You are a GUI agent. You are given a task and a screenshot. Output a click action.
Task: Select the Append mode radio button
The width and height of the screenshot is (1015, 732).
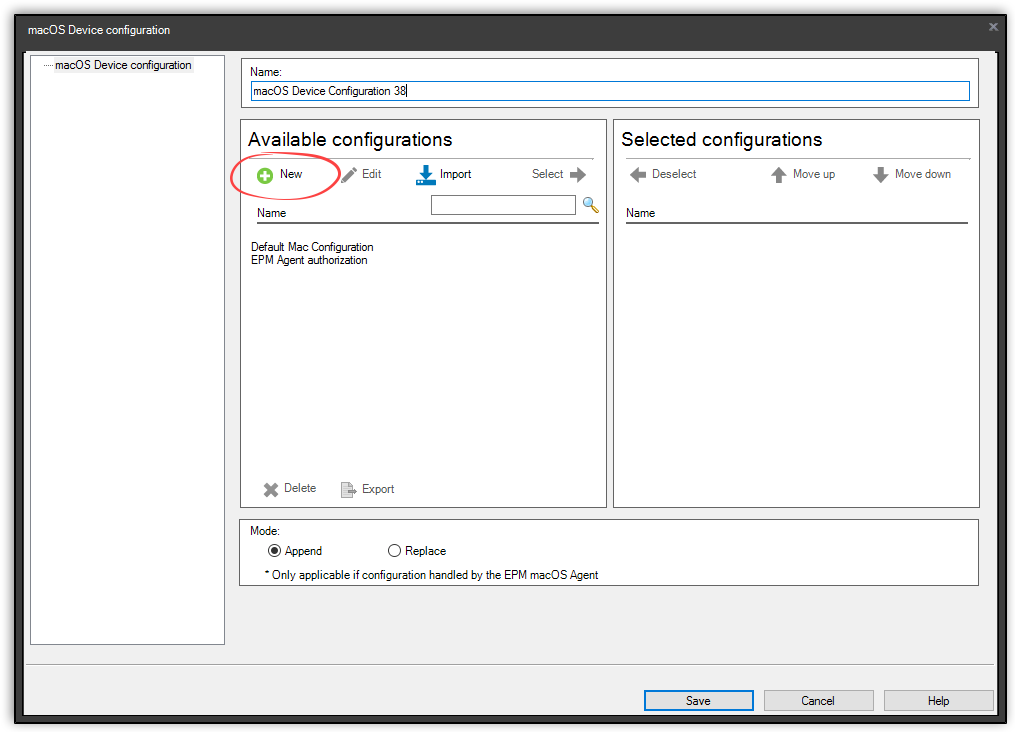tap(276, 550)
